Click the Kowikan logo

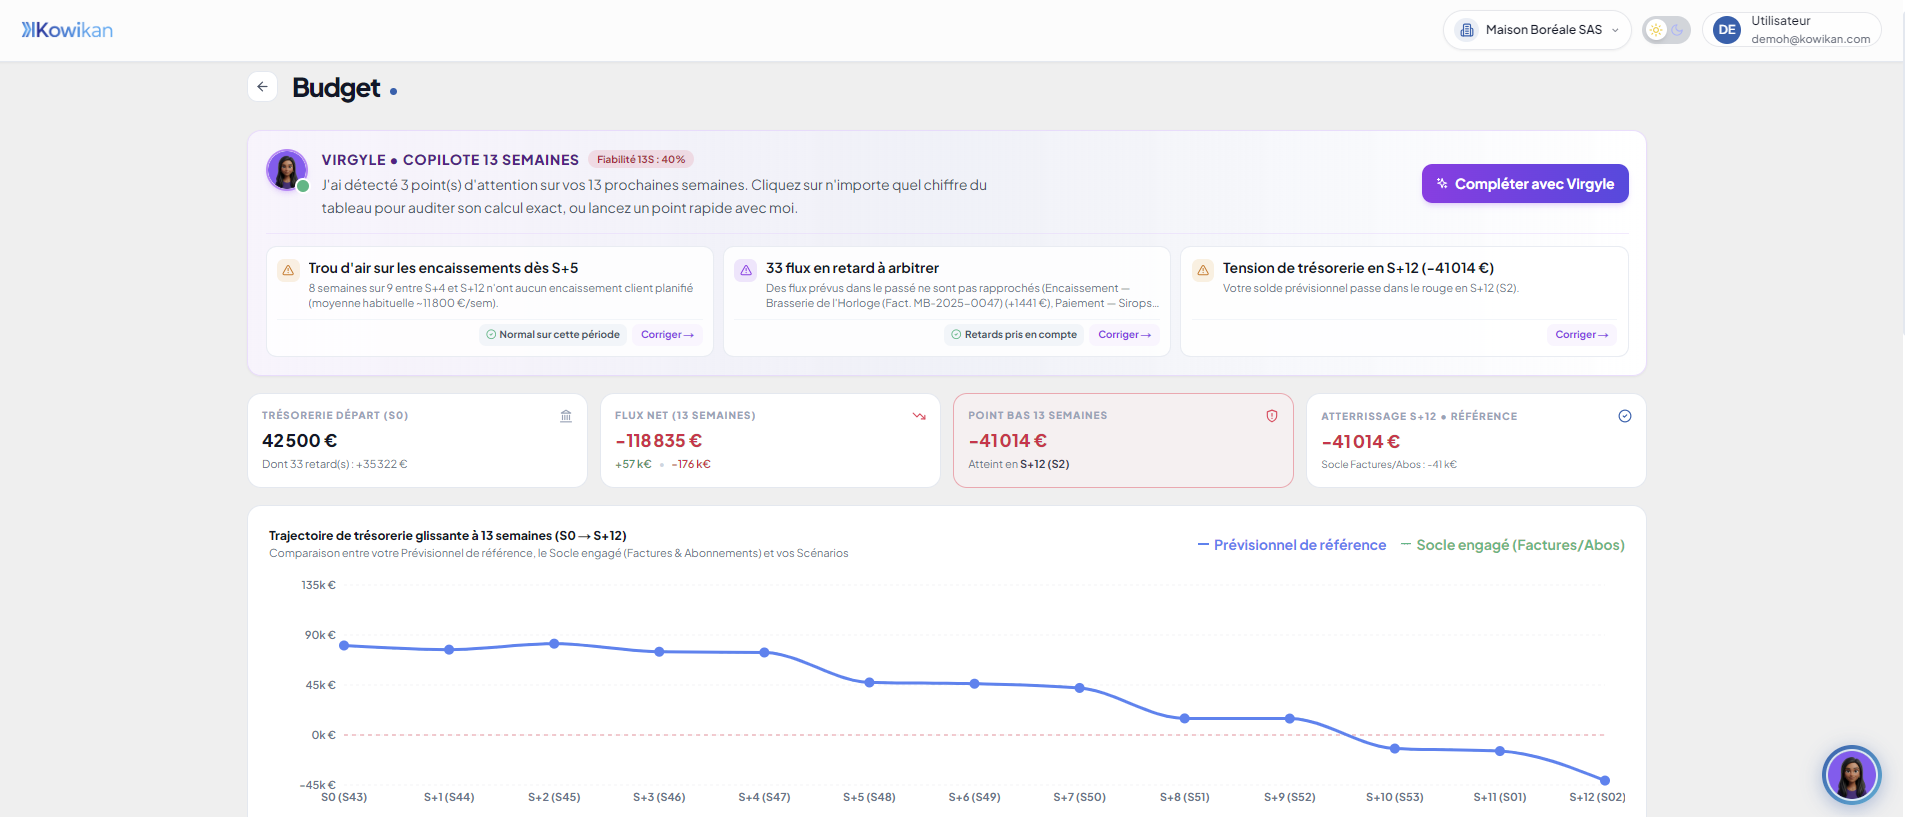67,30
